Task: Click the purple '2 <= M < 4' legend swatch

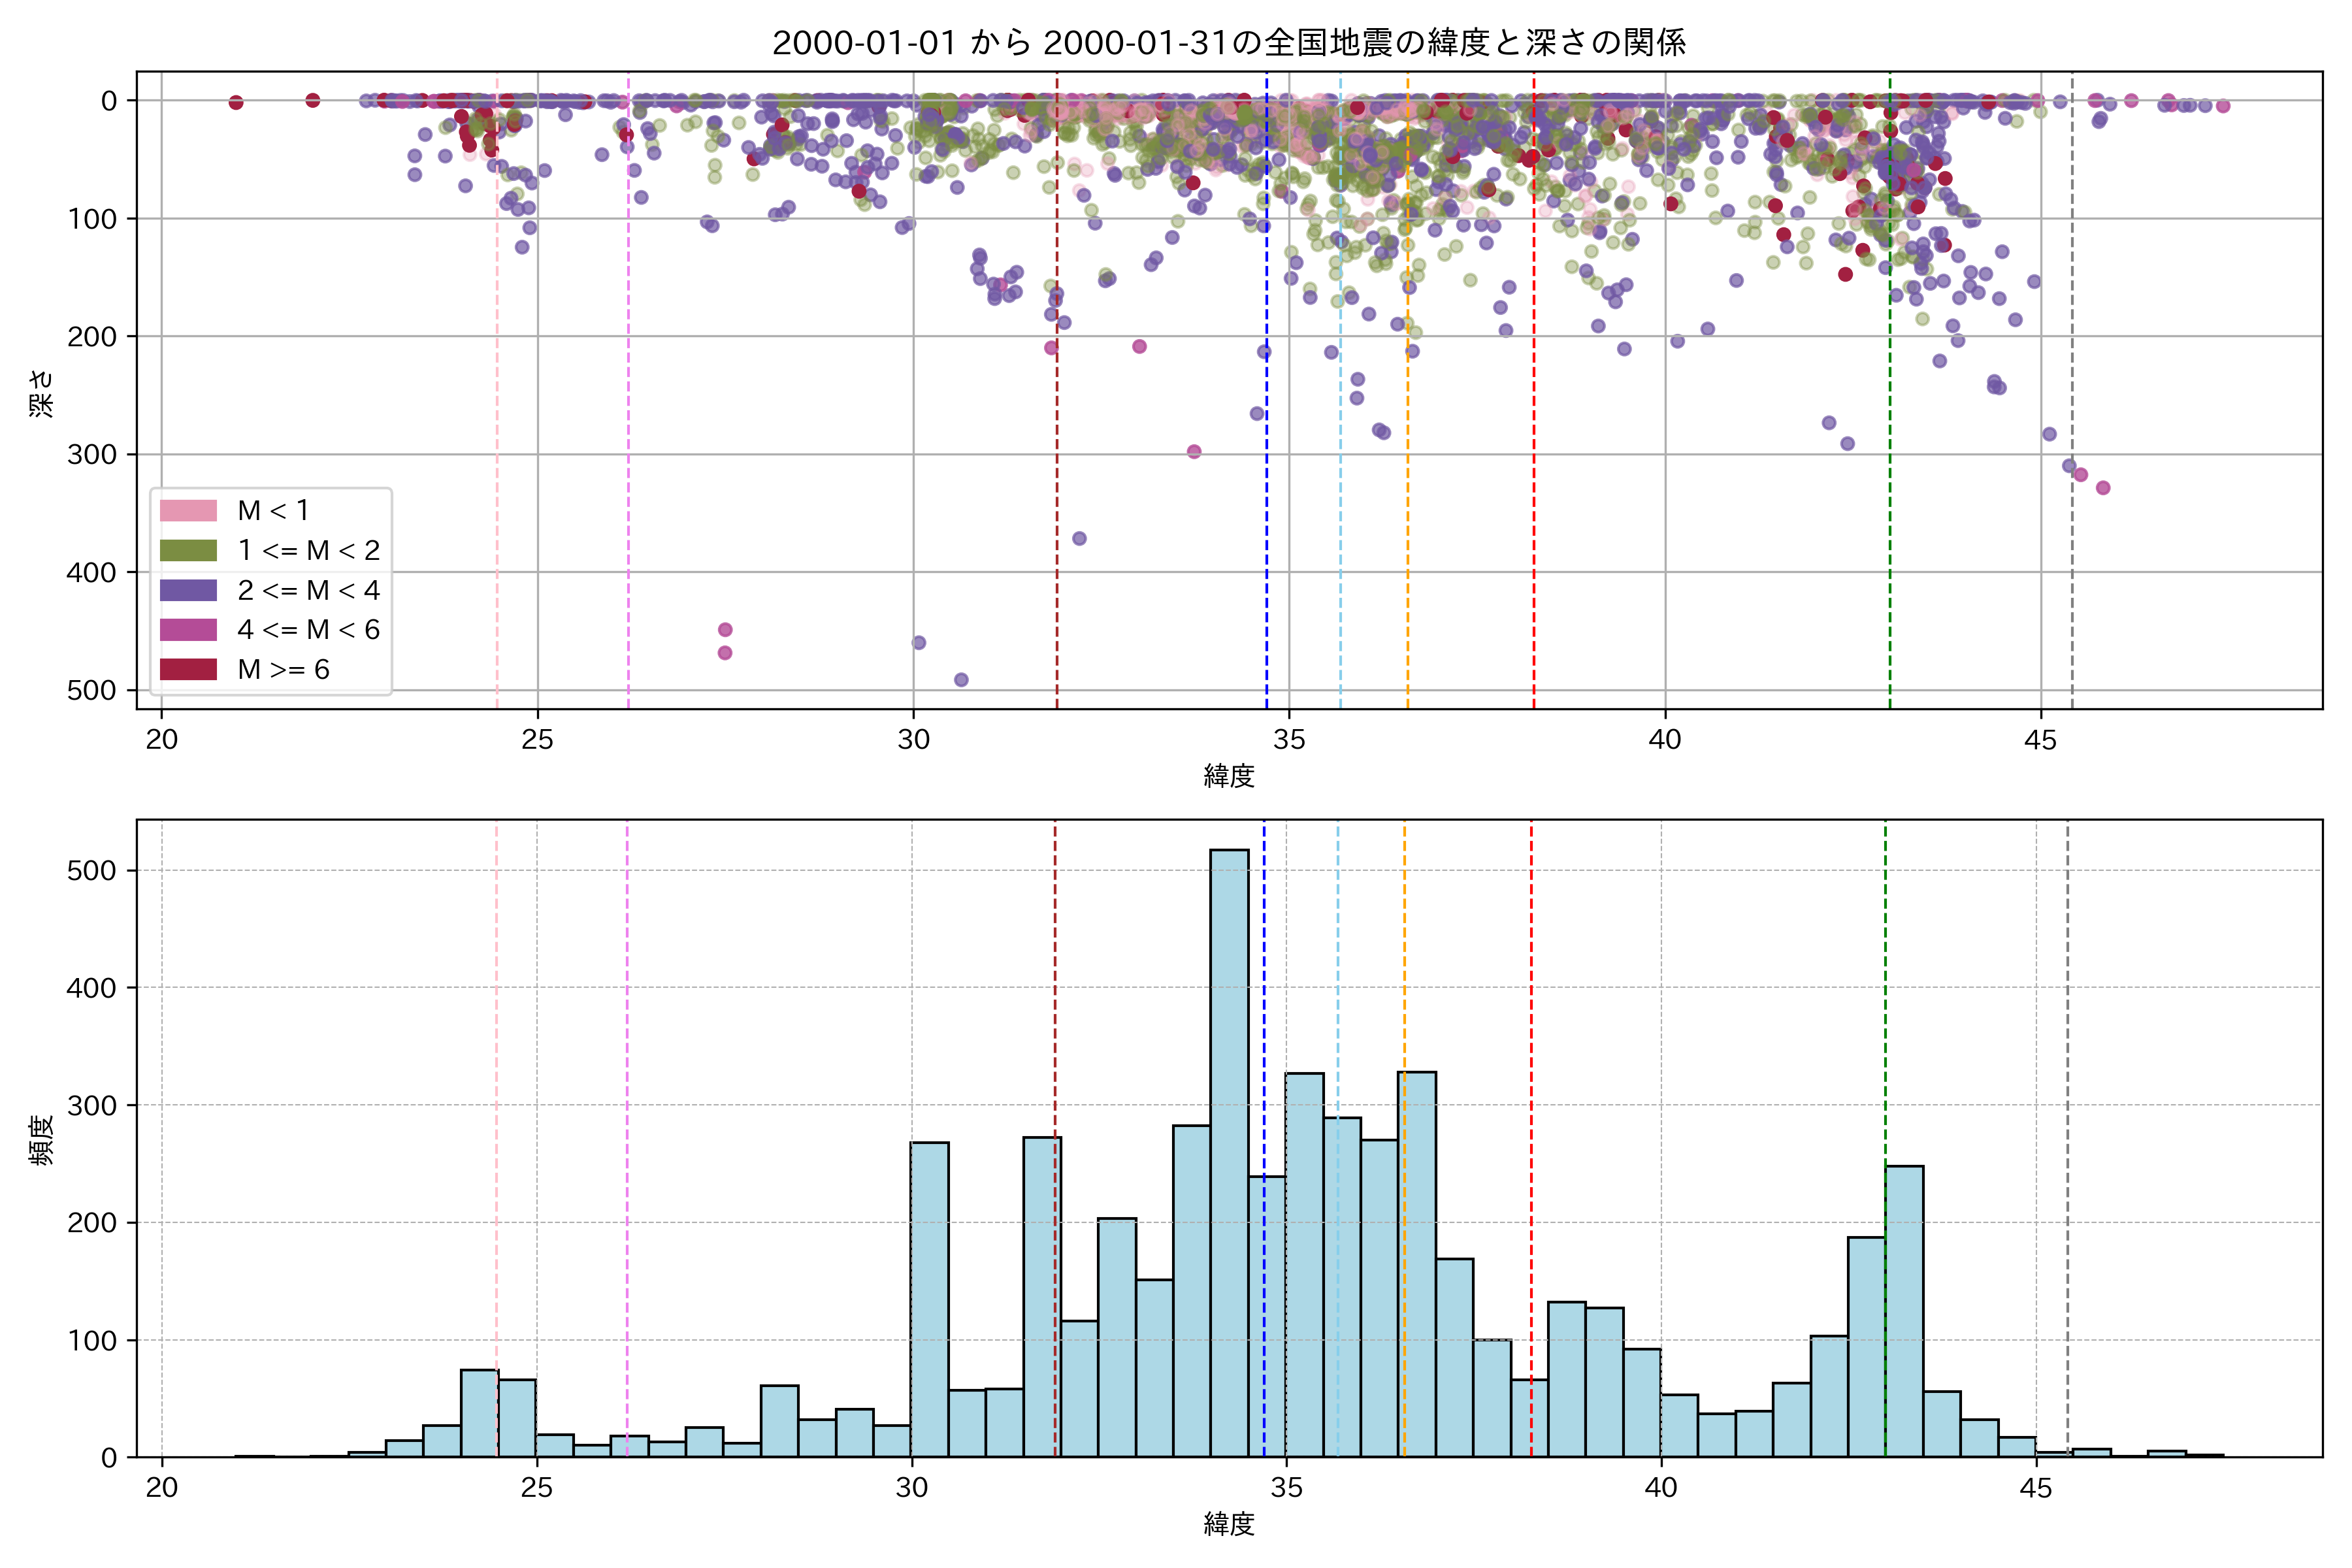Action: tap(188, 590)
